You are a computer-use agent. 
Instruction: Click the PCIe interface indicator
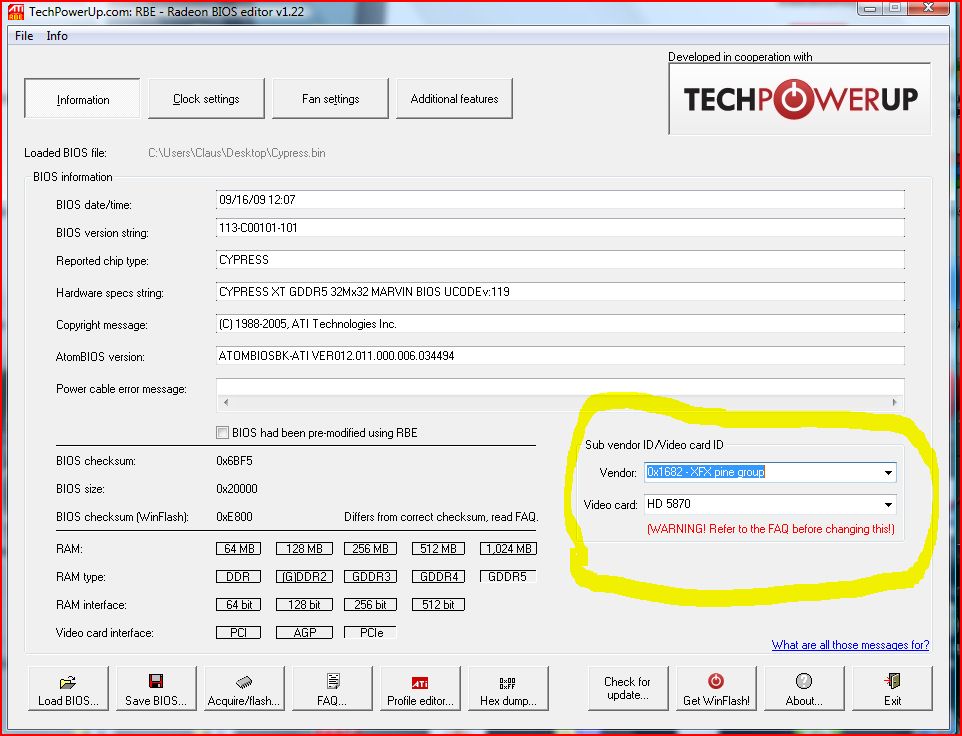(x=371, y=632)
